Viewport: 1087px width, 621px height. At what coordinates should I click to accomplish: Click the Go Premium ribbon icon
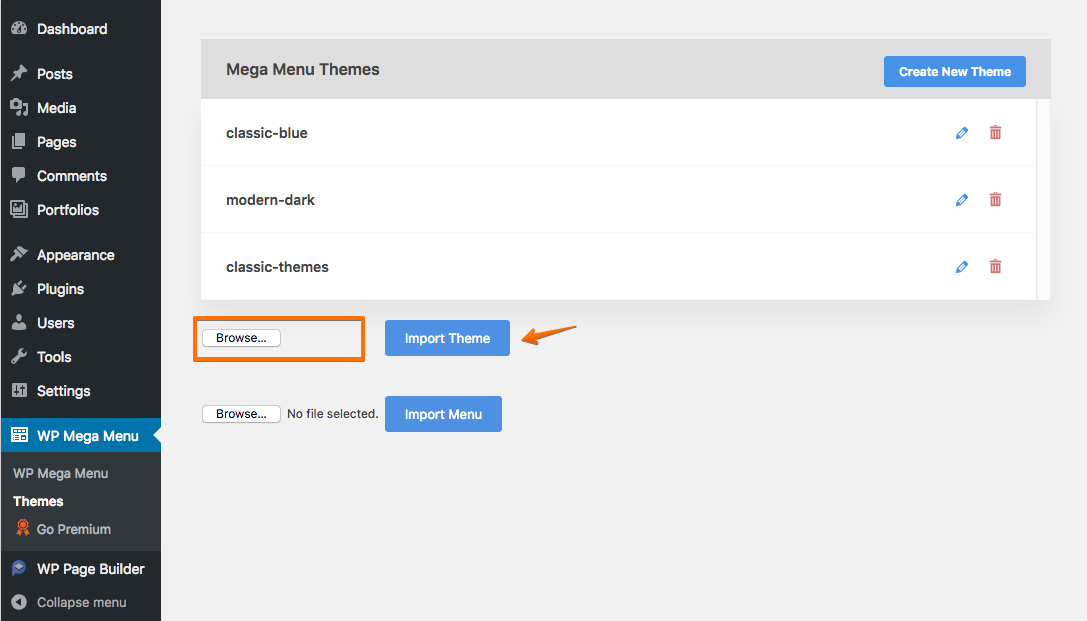[x=23, y=528]
